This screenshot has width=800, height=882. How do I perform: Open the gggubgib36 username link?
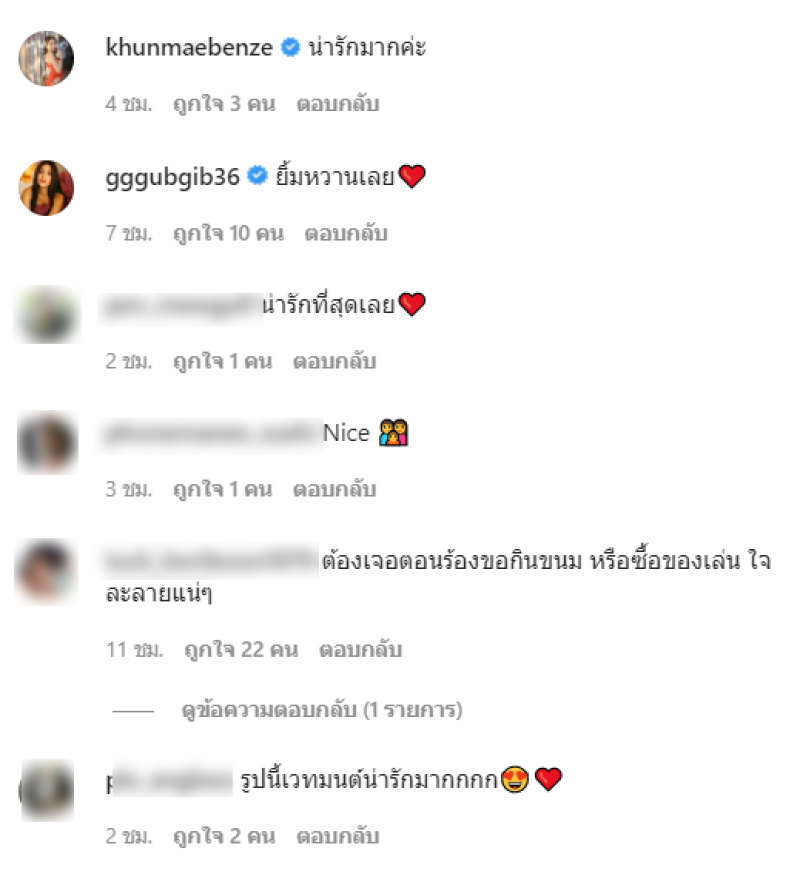pos(173,177)
